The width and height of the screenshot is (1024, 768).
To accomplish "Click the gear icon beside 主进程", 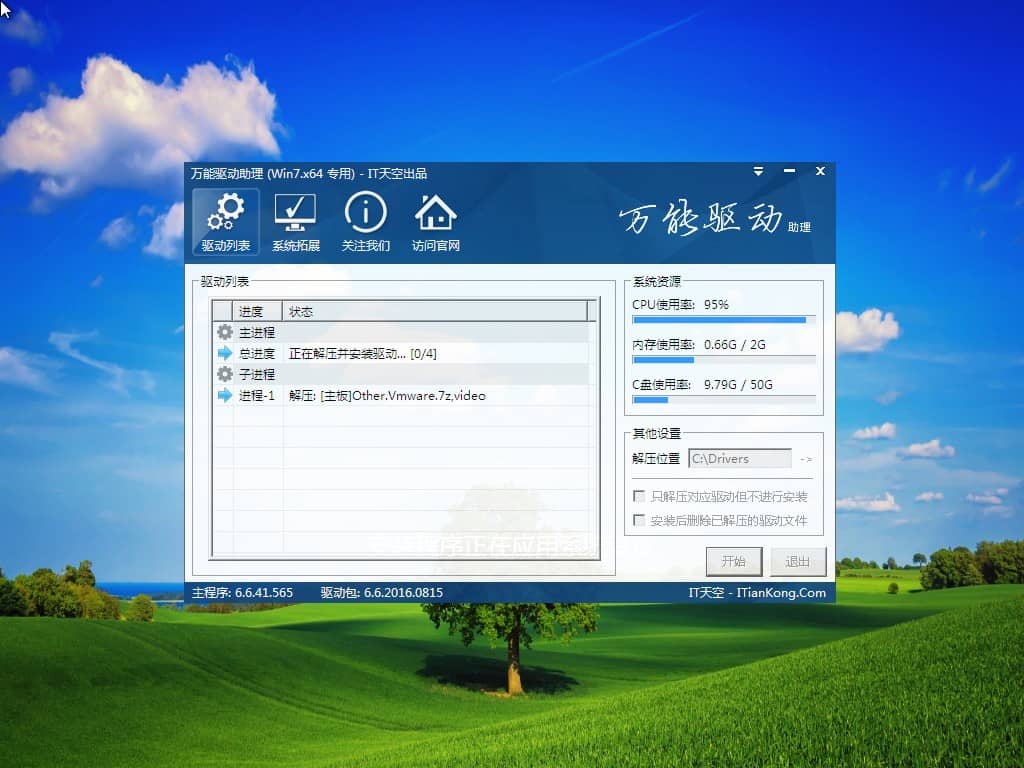I will tap(225, 332).
